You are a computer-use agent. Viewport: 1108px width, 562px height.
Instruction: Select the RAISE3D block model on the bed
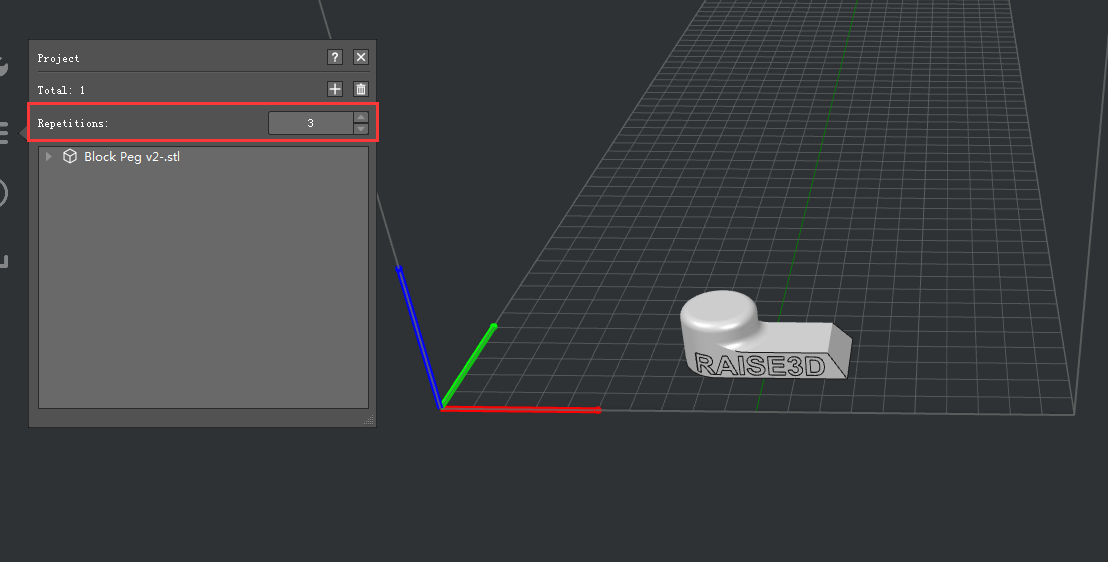[x=765, y=336]
